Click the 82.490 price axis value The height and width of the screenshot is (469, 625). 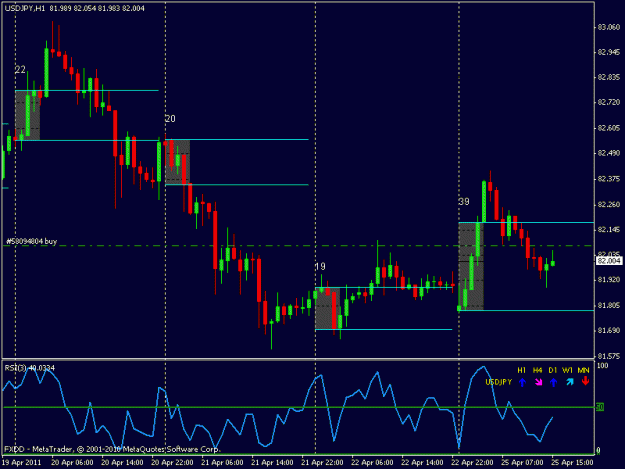609,153
